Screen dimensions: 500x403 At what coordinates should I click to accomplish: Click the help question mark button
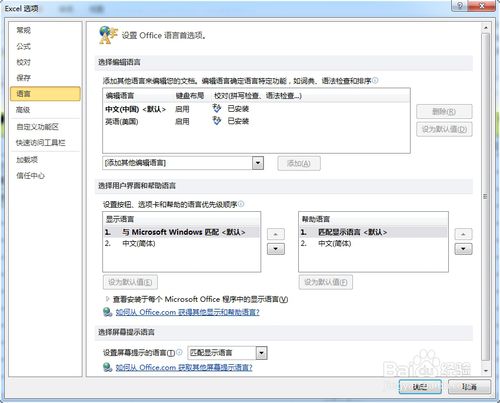click(460, 6)
